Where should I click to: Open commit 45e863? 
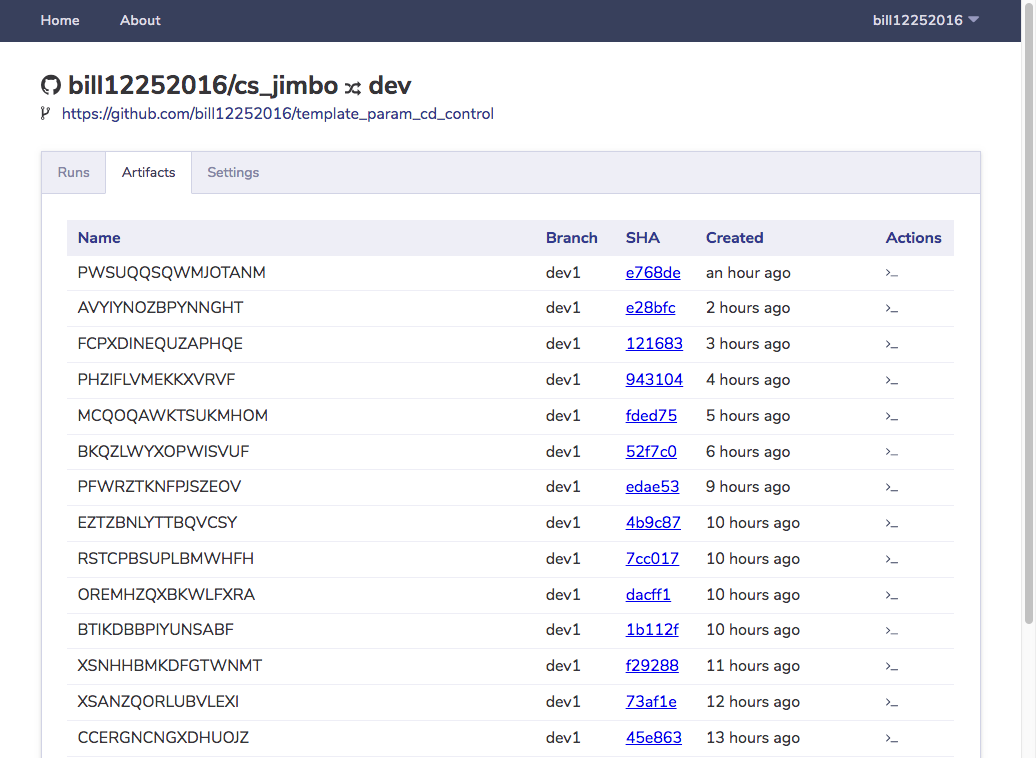651,737
